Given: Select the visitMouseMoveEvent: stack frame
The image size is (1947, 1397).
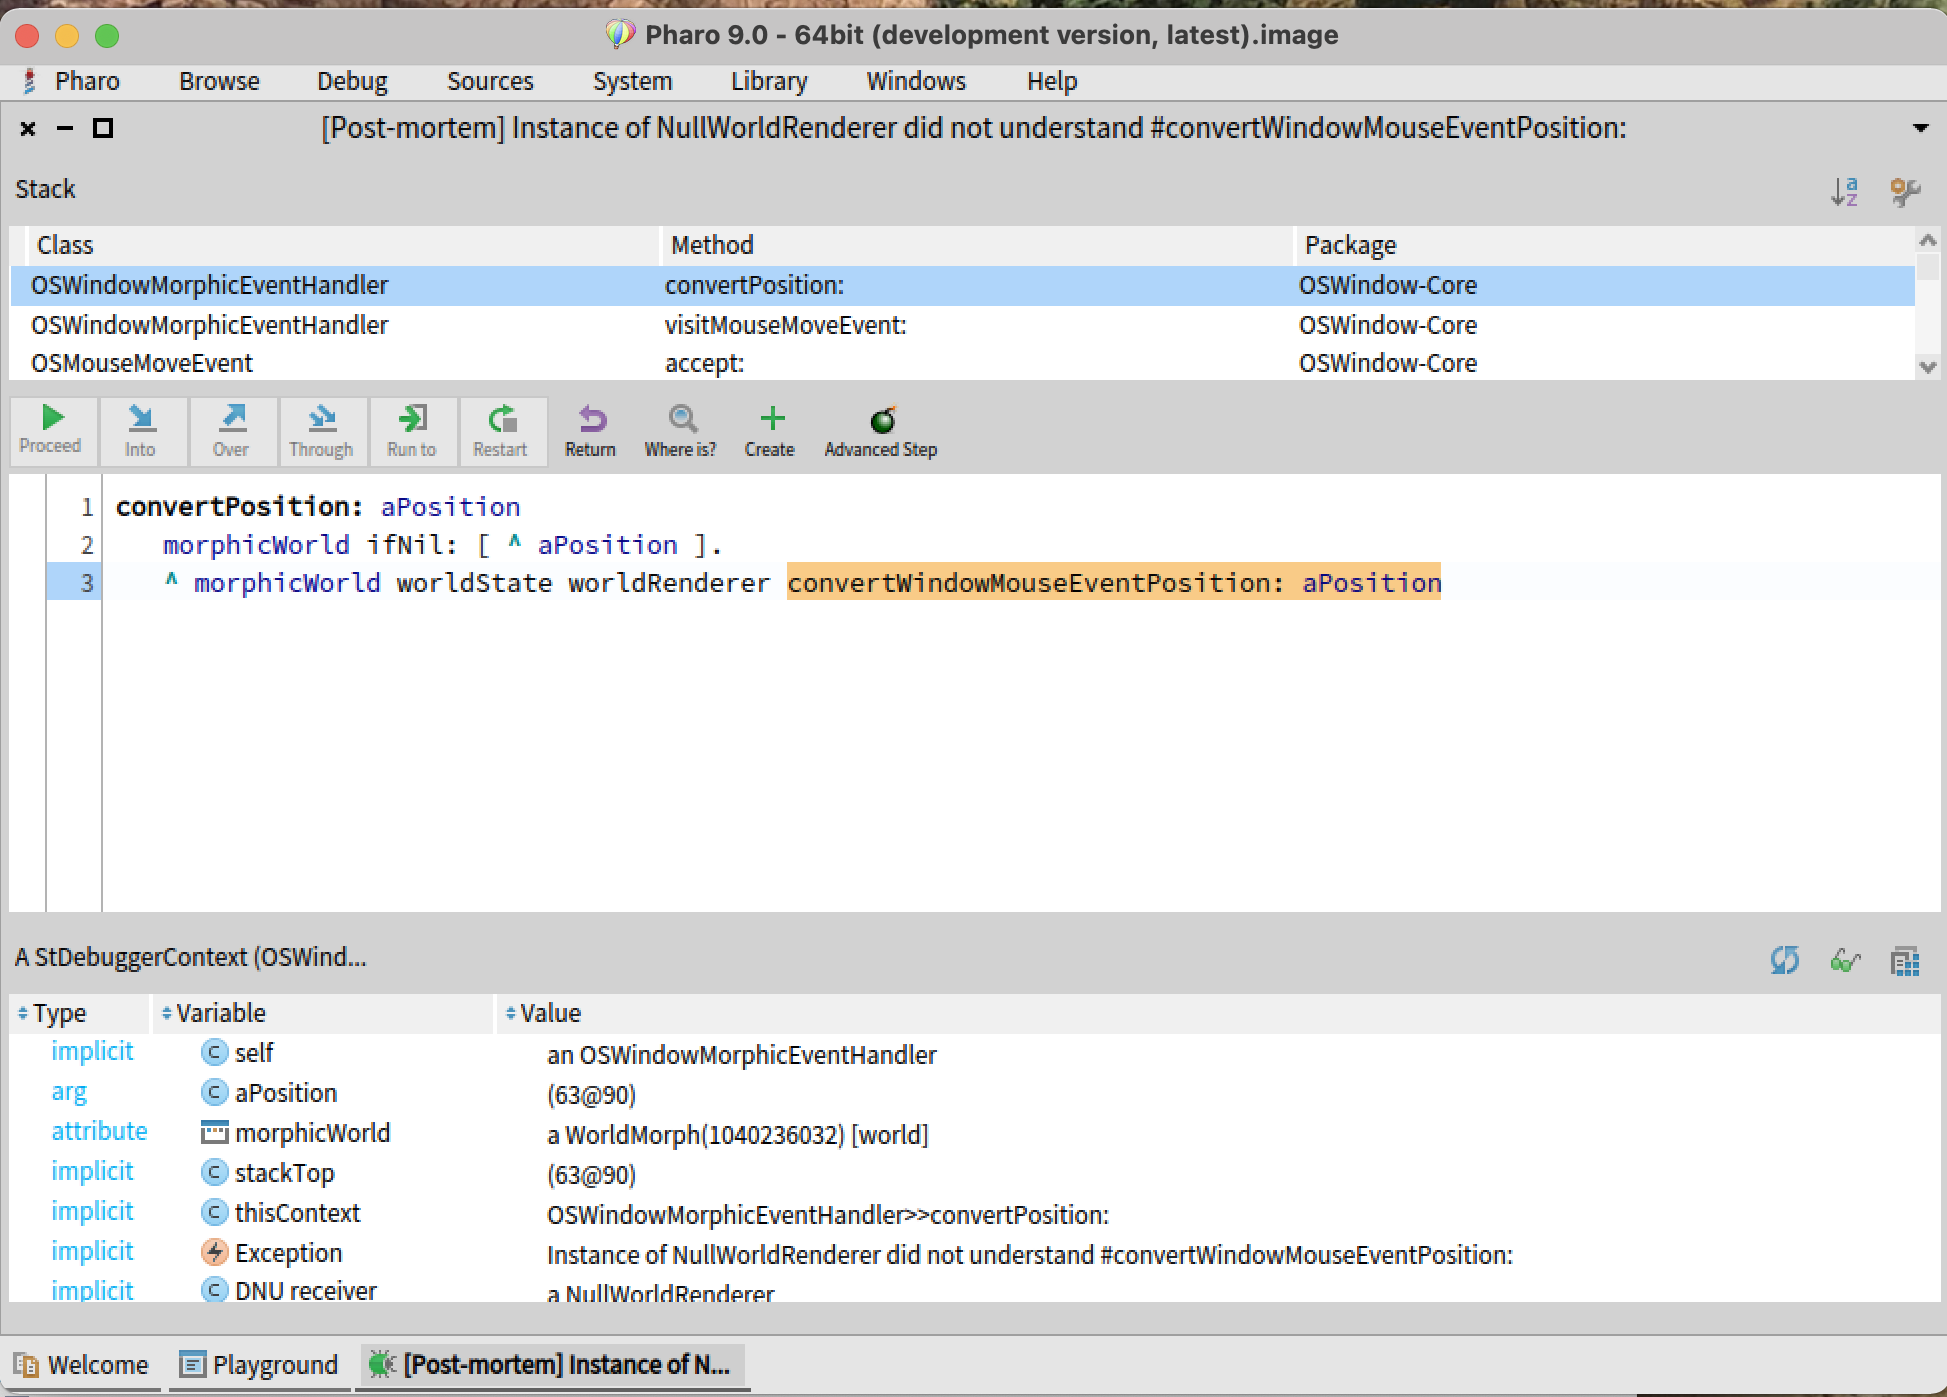Looking at the screenshot, I should [x=785, y=325].
